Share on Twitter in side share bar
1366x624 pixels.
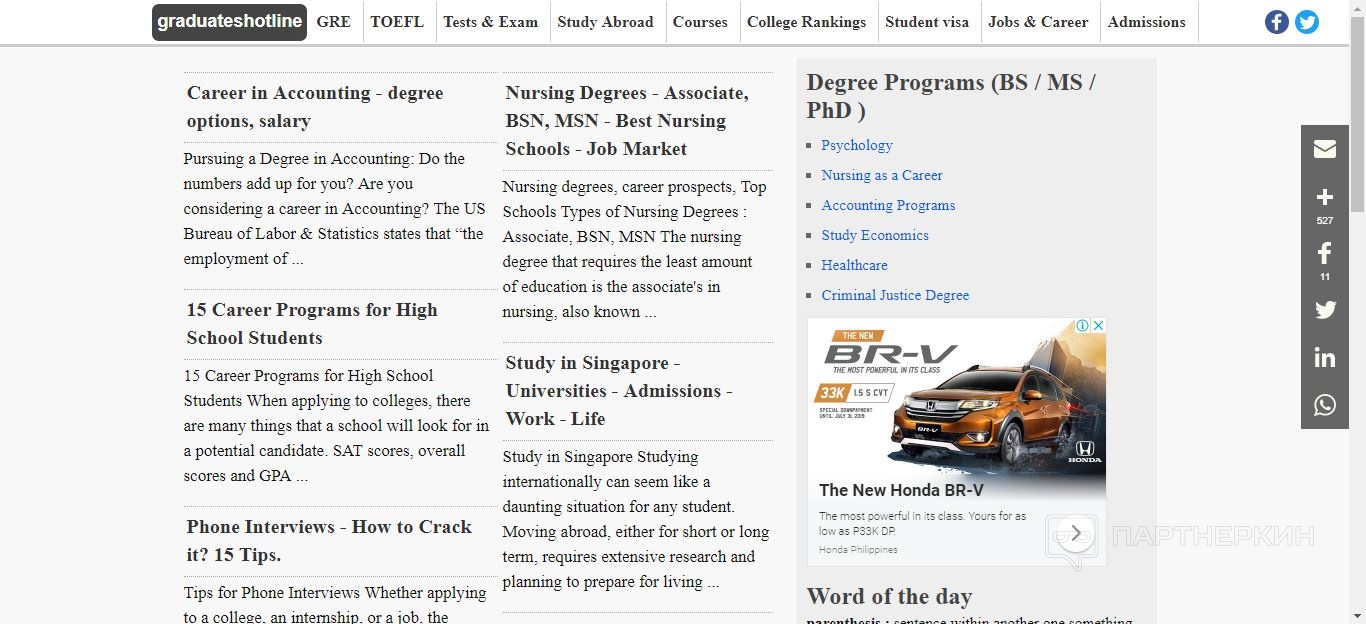(1325, 310)
